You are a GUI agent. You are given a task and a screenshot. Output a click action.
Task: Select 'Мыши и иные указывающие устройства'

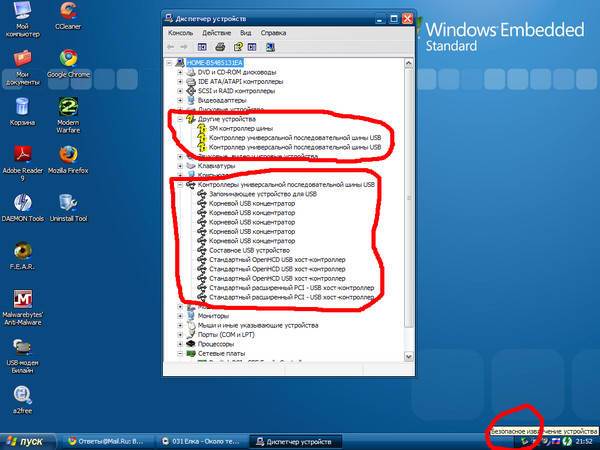pos(258,325)
